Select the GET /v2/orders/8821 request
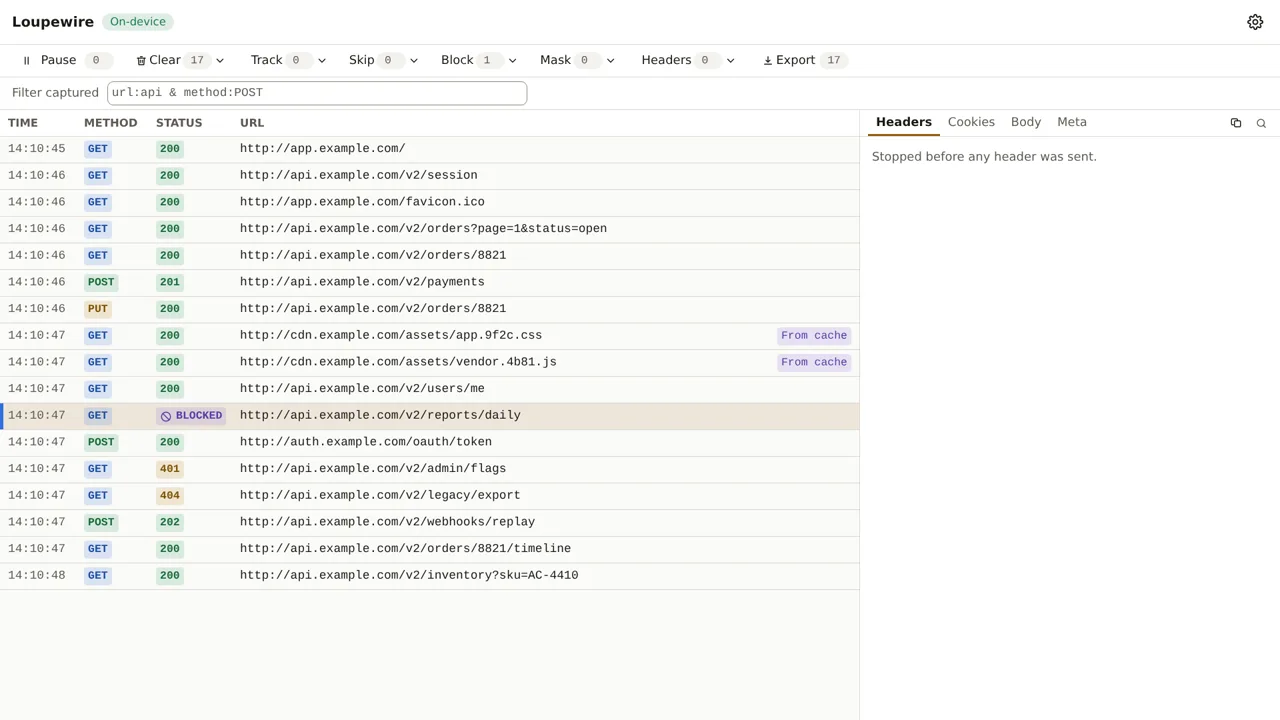1280x720 pixels. click(x=430, y=256)
